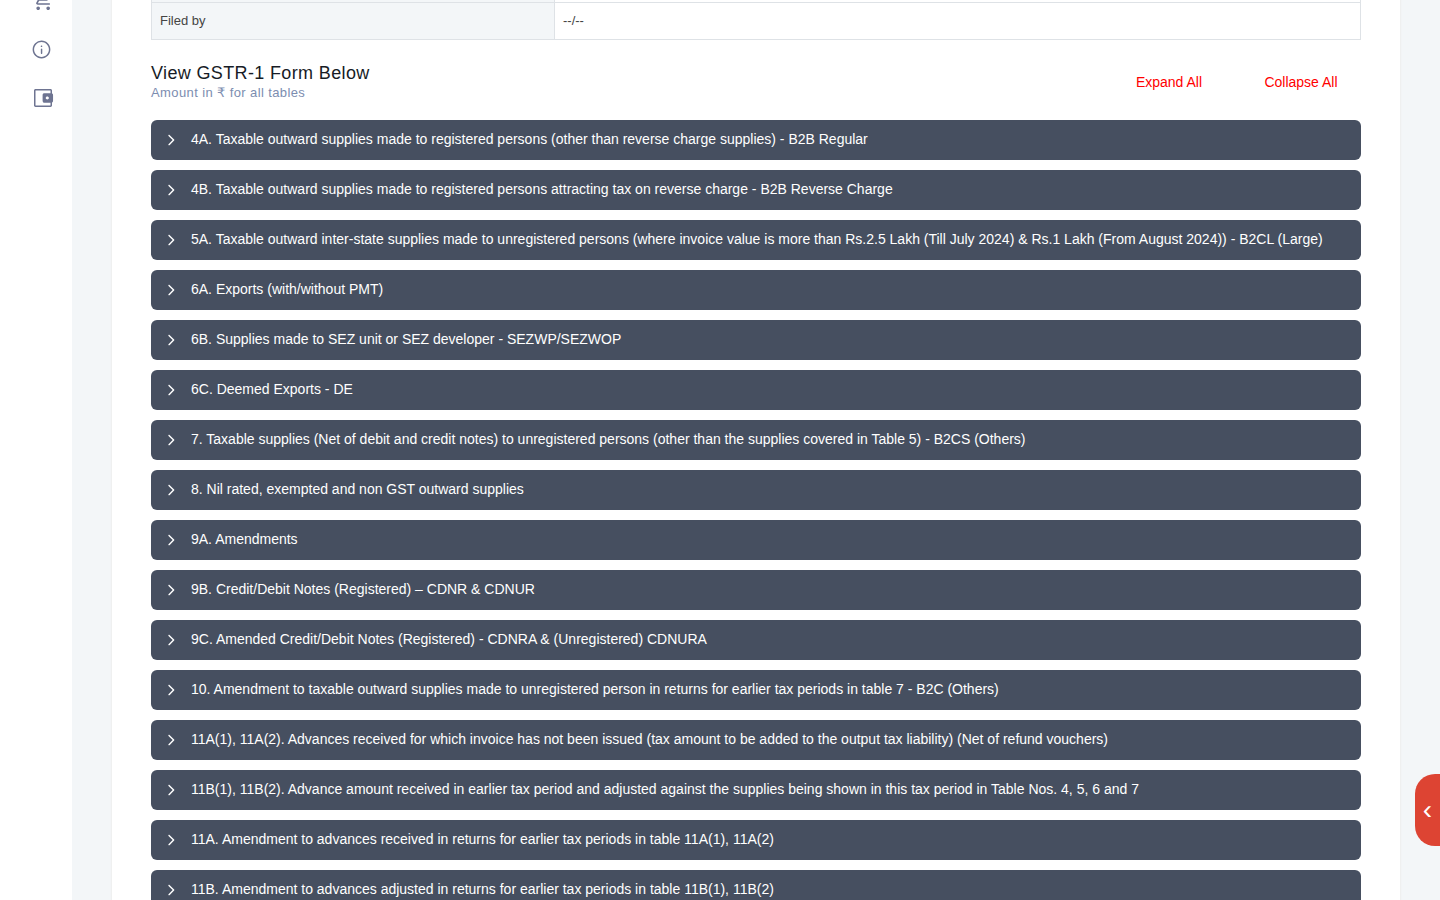This screenshot has height=900, width=1440.
Task: Expand 5A B2CL (Large) section chevron
Action: (171, 240)
